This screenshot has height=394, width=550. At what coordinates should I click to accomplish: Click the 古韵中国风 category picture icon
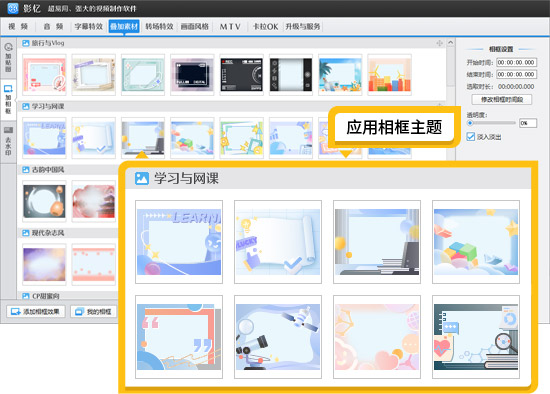pos(26,170)
